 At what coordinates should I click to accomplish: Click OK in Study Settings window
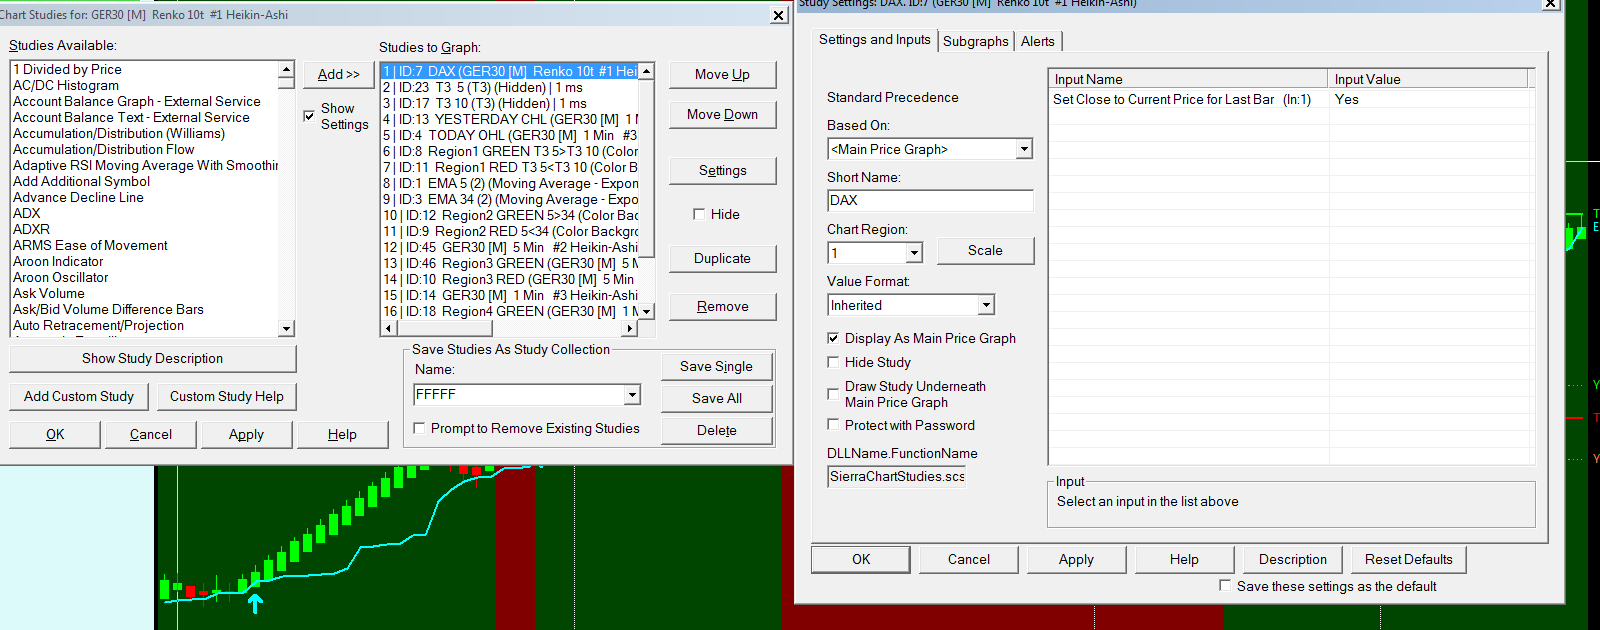(861, 559)
